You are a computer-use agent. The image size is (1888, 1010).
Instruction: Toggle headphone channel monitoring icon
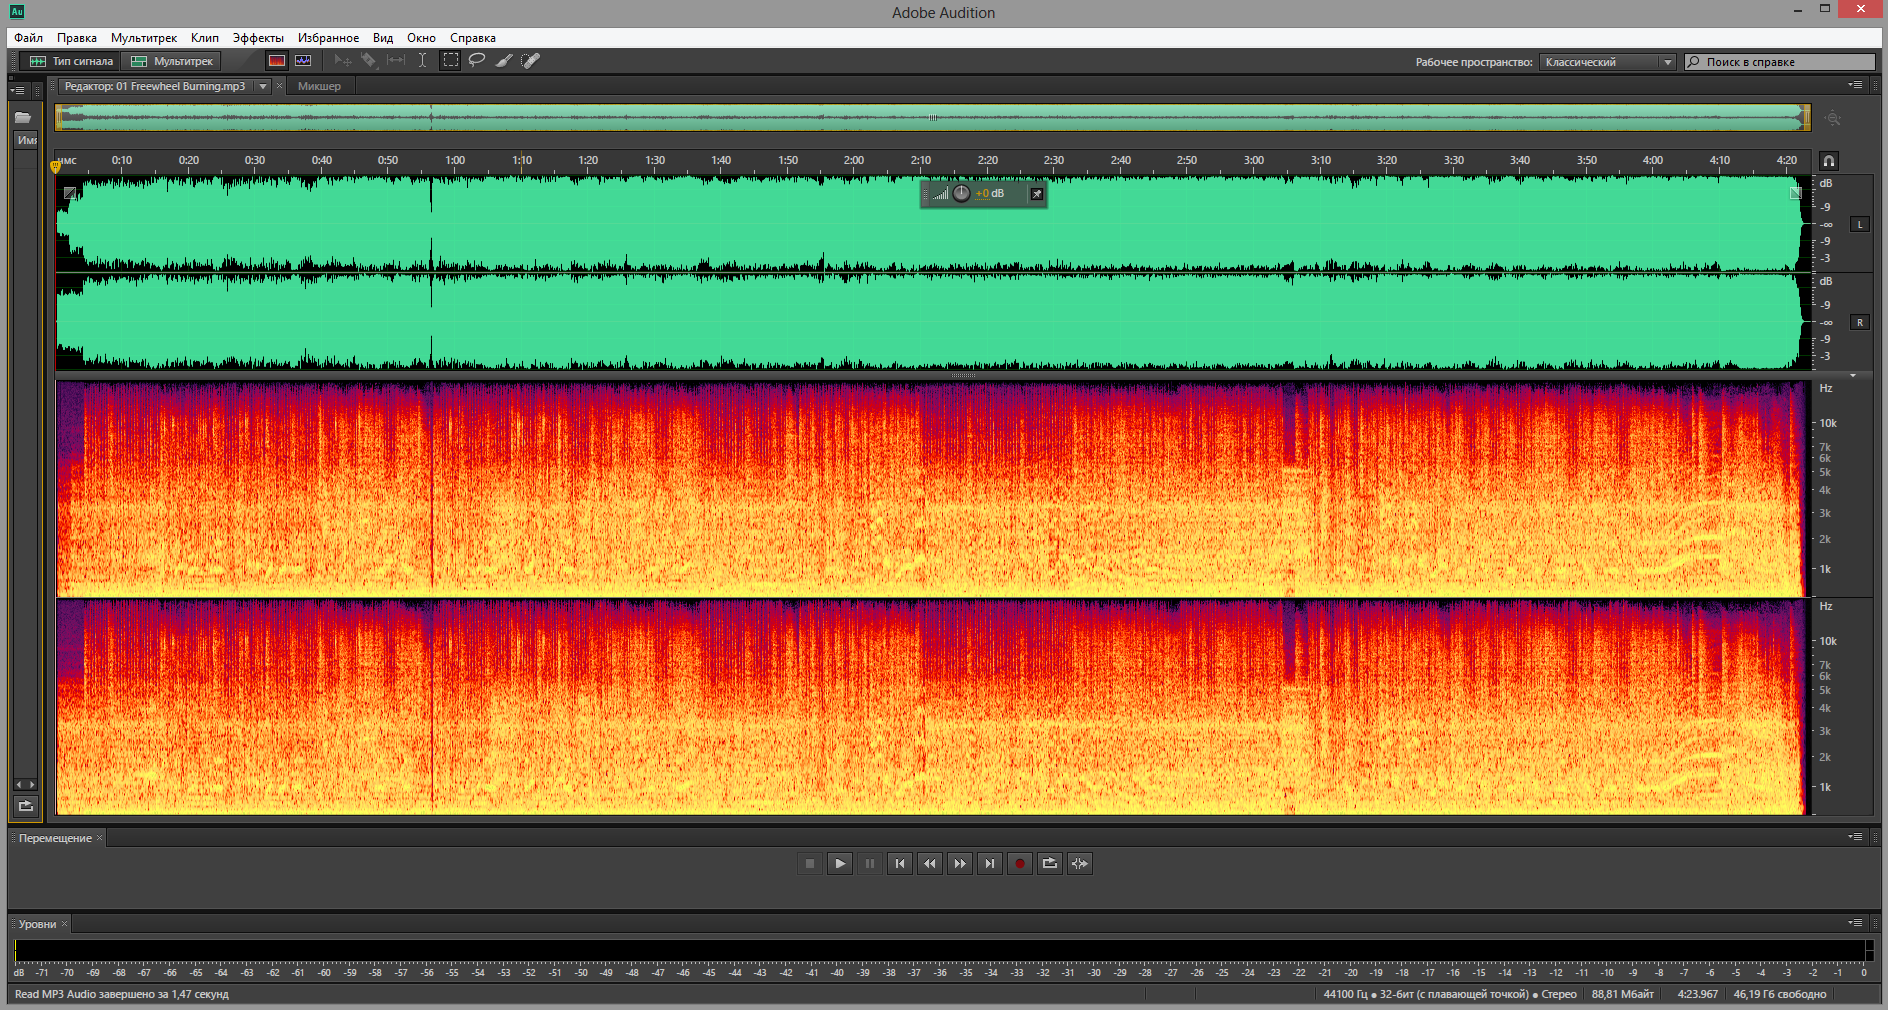pyautogui.click(x=1829, y=161)
